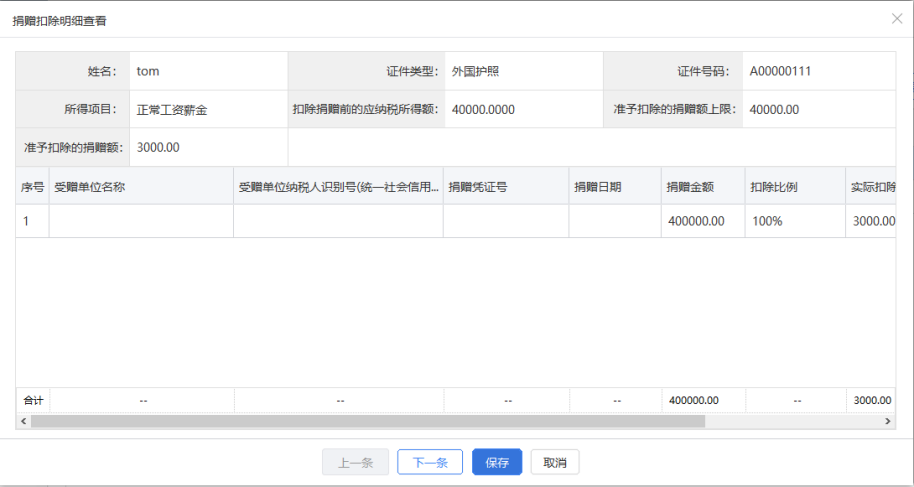Click the 40000.00 donation limit value
This screenshot has width=914, height=487.
[774, 110]
